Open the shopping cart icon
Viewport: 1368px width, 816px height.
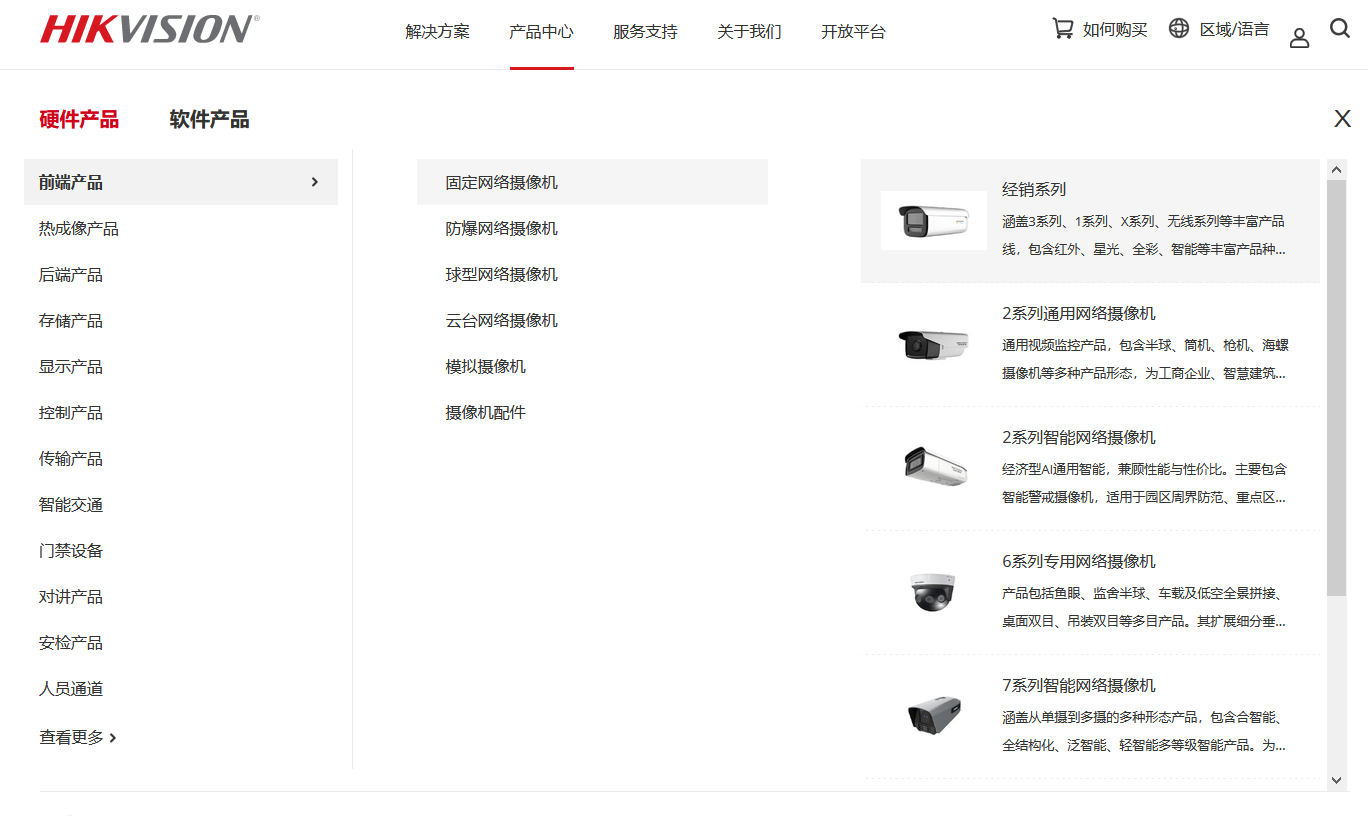tap(1062, 28)
